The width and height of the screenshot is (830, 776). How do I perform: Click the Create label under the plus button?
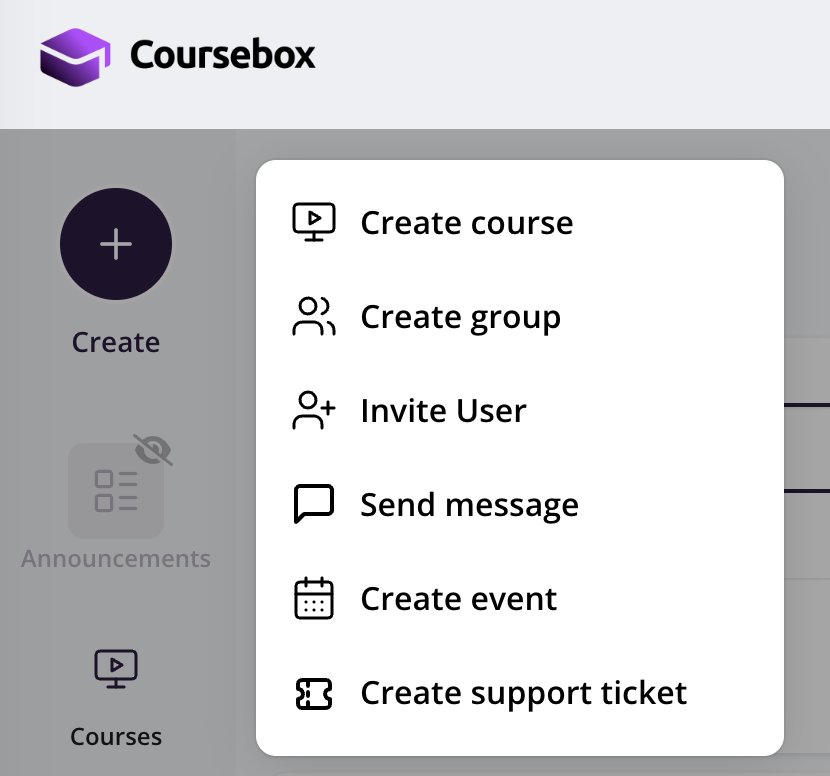point(116,342)
